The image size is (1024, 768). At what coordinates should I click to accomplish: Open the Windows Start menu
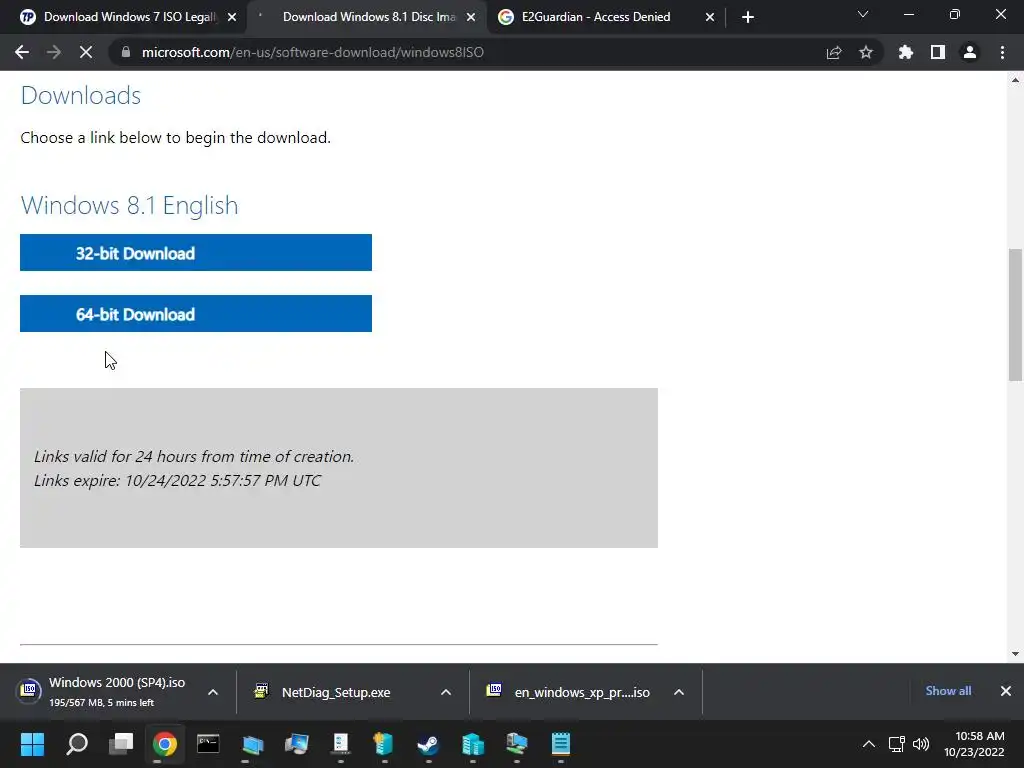pyautogui.click(x=32, y=744)
